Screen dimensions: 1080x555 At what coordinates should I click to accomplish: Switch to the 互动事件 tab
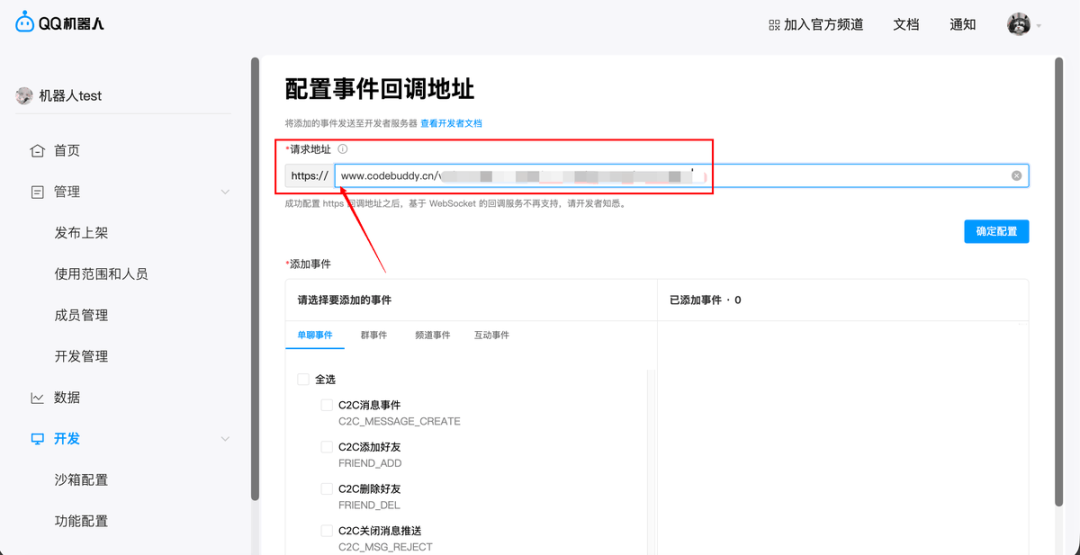click(492, 335)
